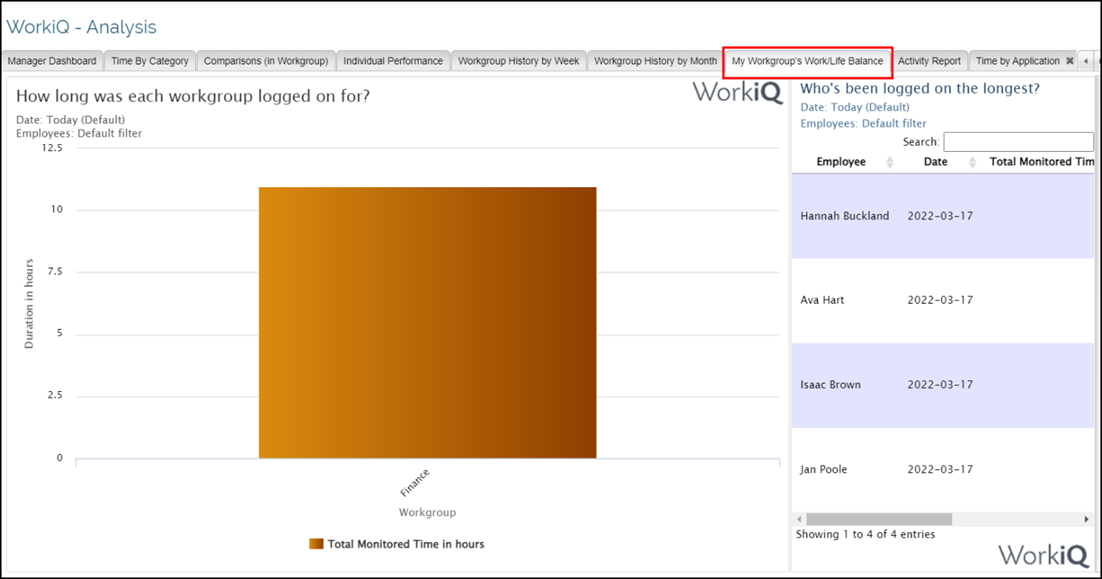Click the WorkiQ logo above chart
This screenshot has height=579, width=1102.
click(x=738, y=93)
